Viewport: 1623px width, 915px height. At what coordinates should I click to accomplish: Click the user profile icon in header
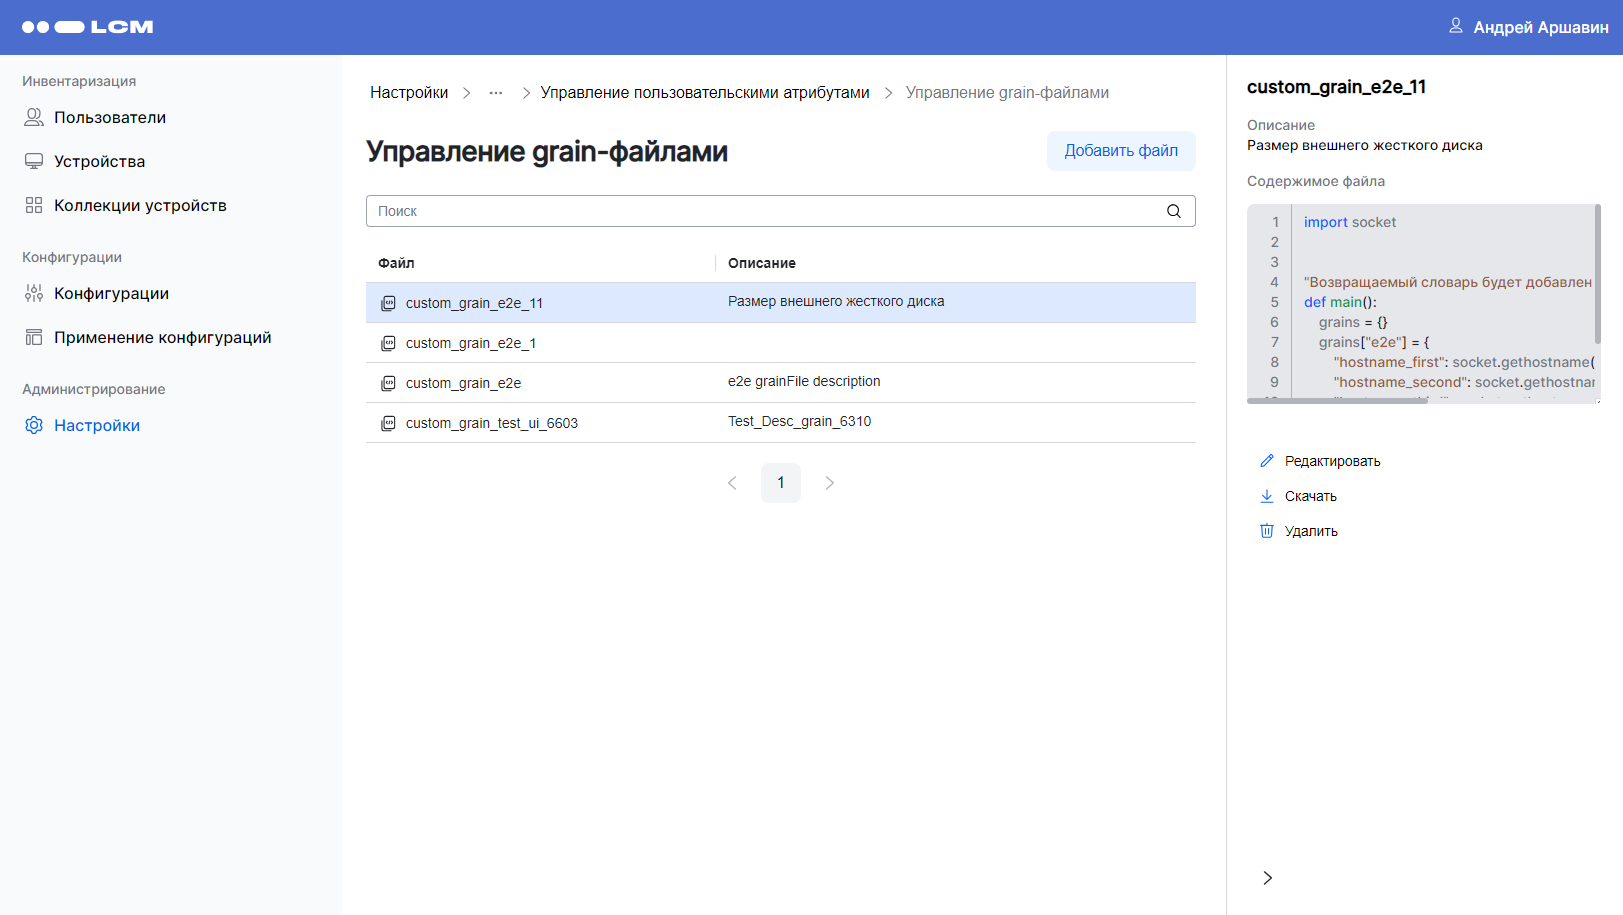1456,26
